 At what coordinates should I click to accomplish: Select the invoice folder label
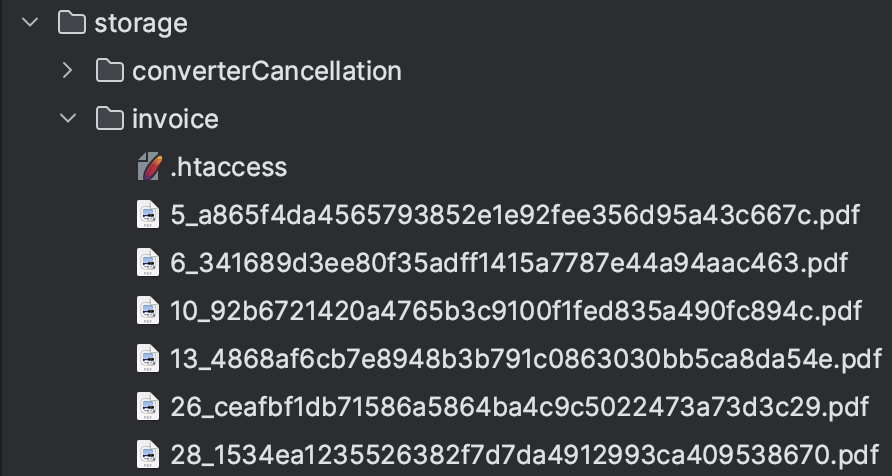(x=175, y=119)
